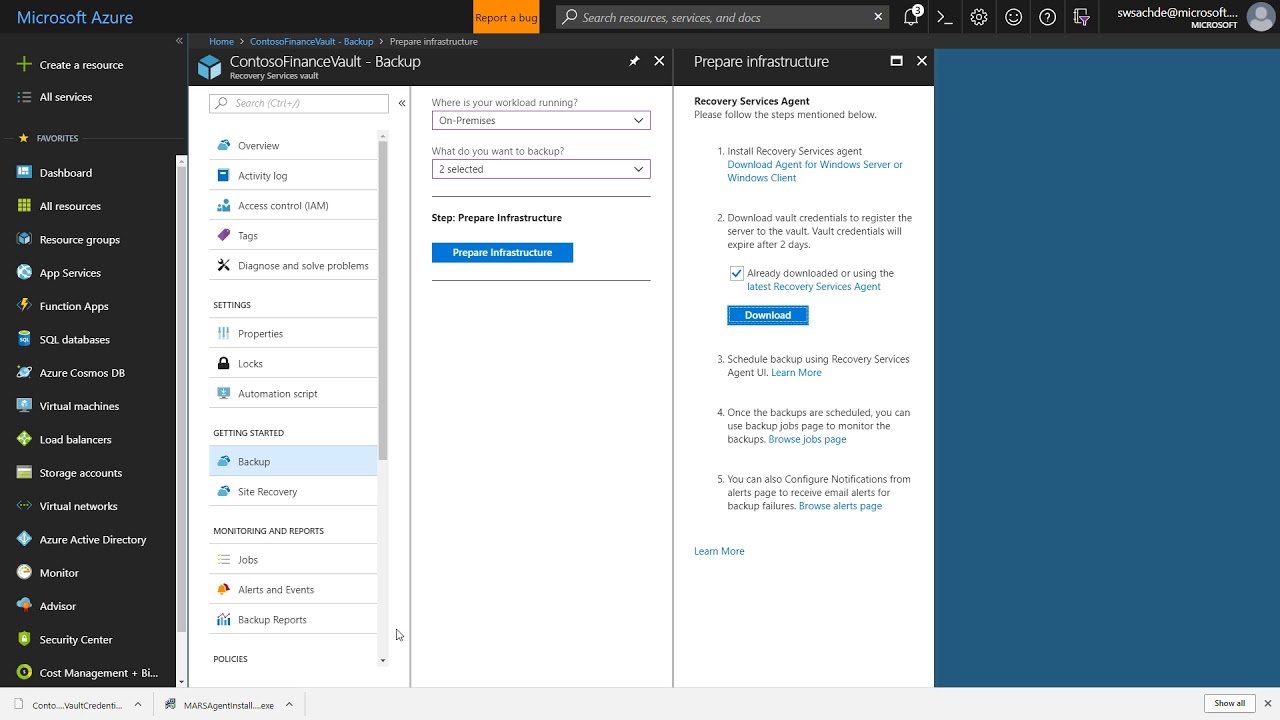Open Diagnose and solve problems
The width and height of the screenshot is (1280, 720).
tap(293, 266)
